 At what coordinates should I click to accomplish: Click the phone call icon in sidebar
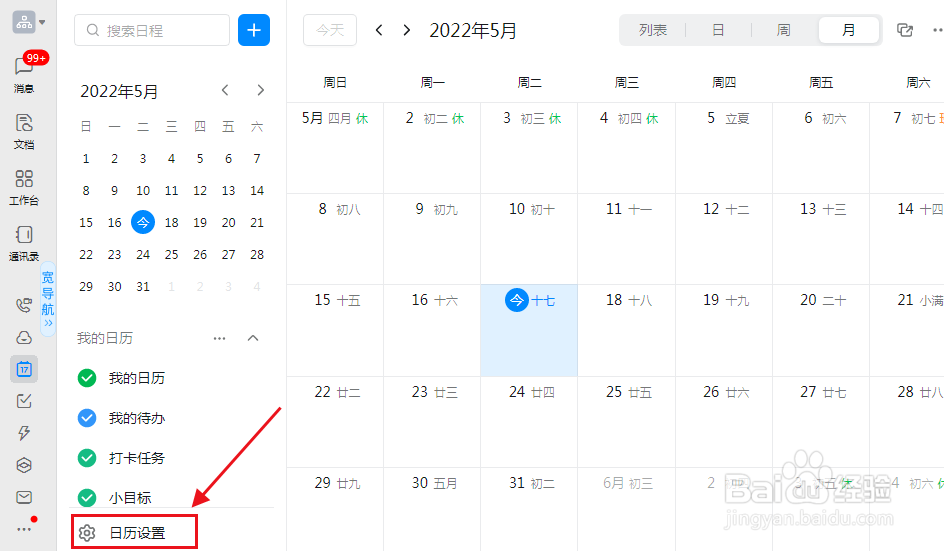coord(24,306)
